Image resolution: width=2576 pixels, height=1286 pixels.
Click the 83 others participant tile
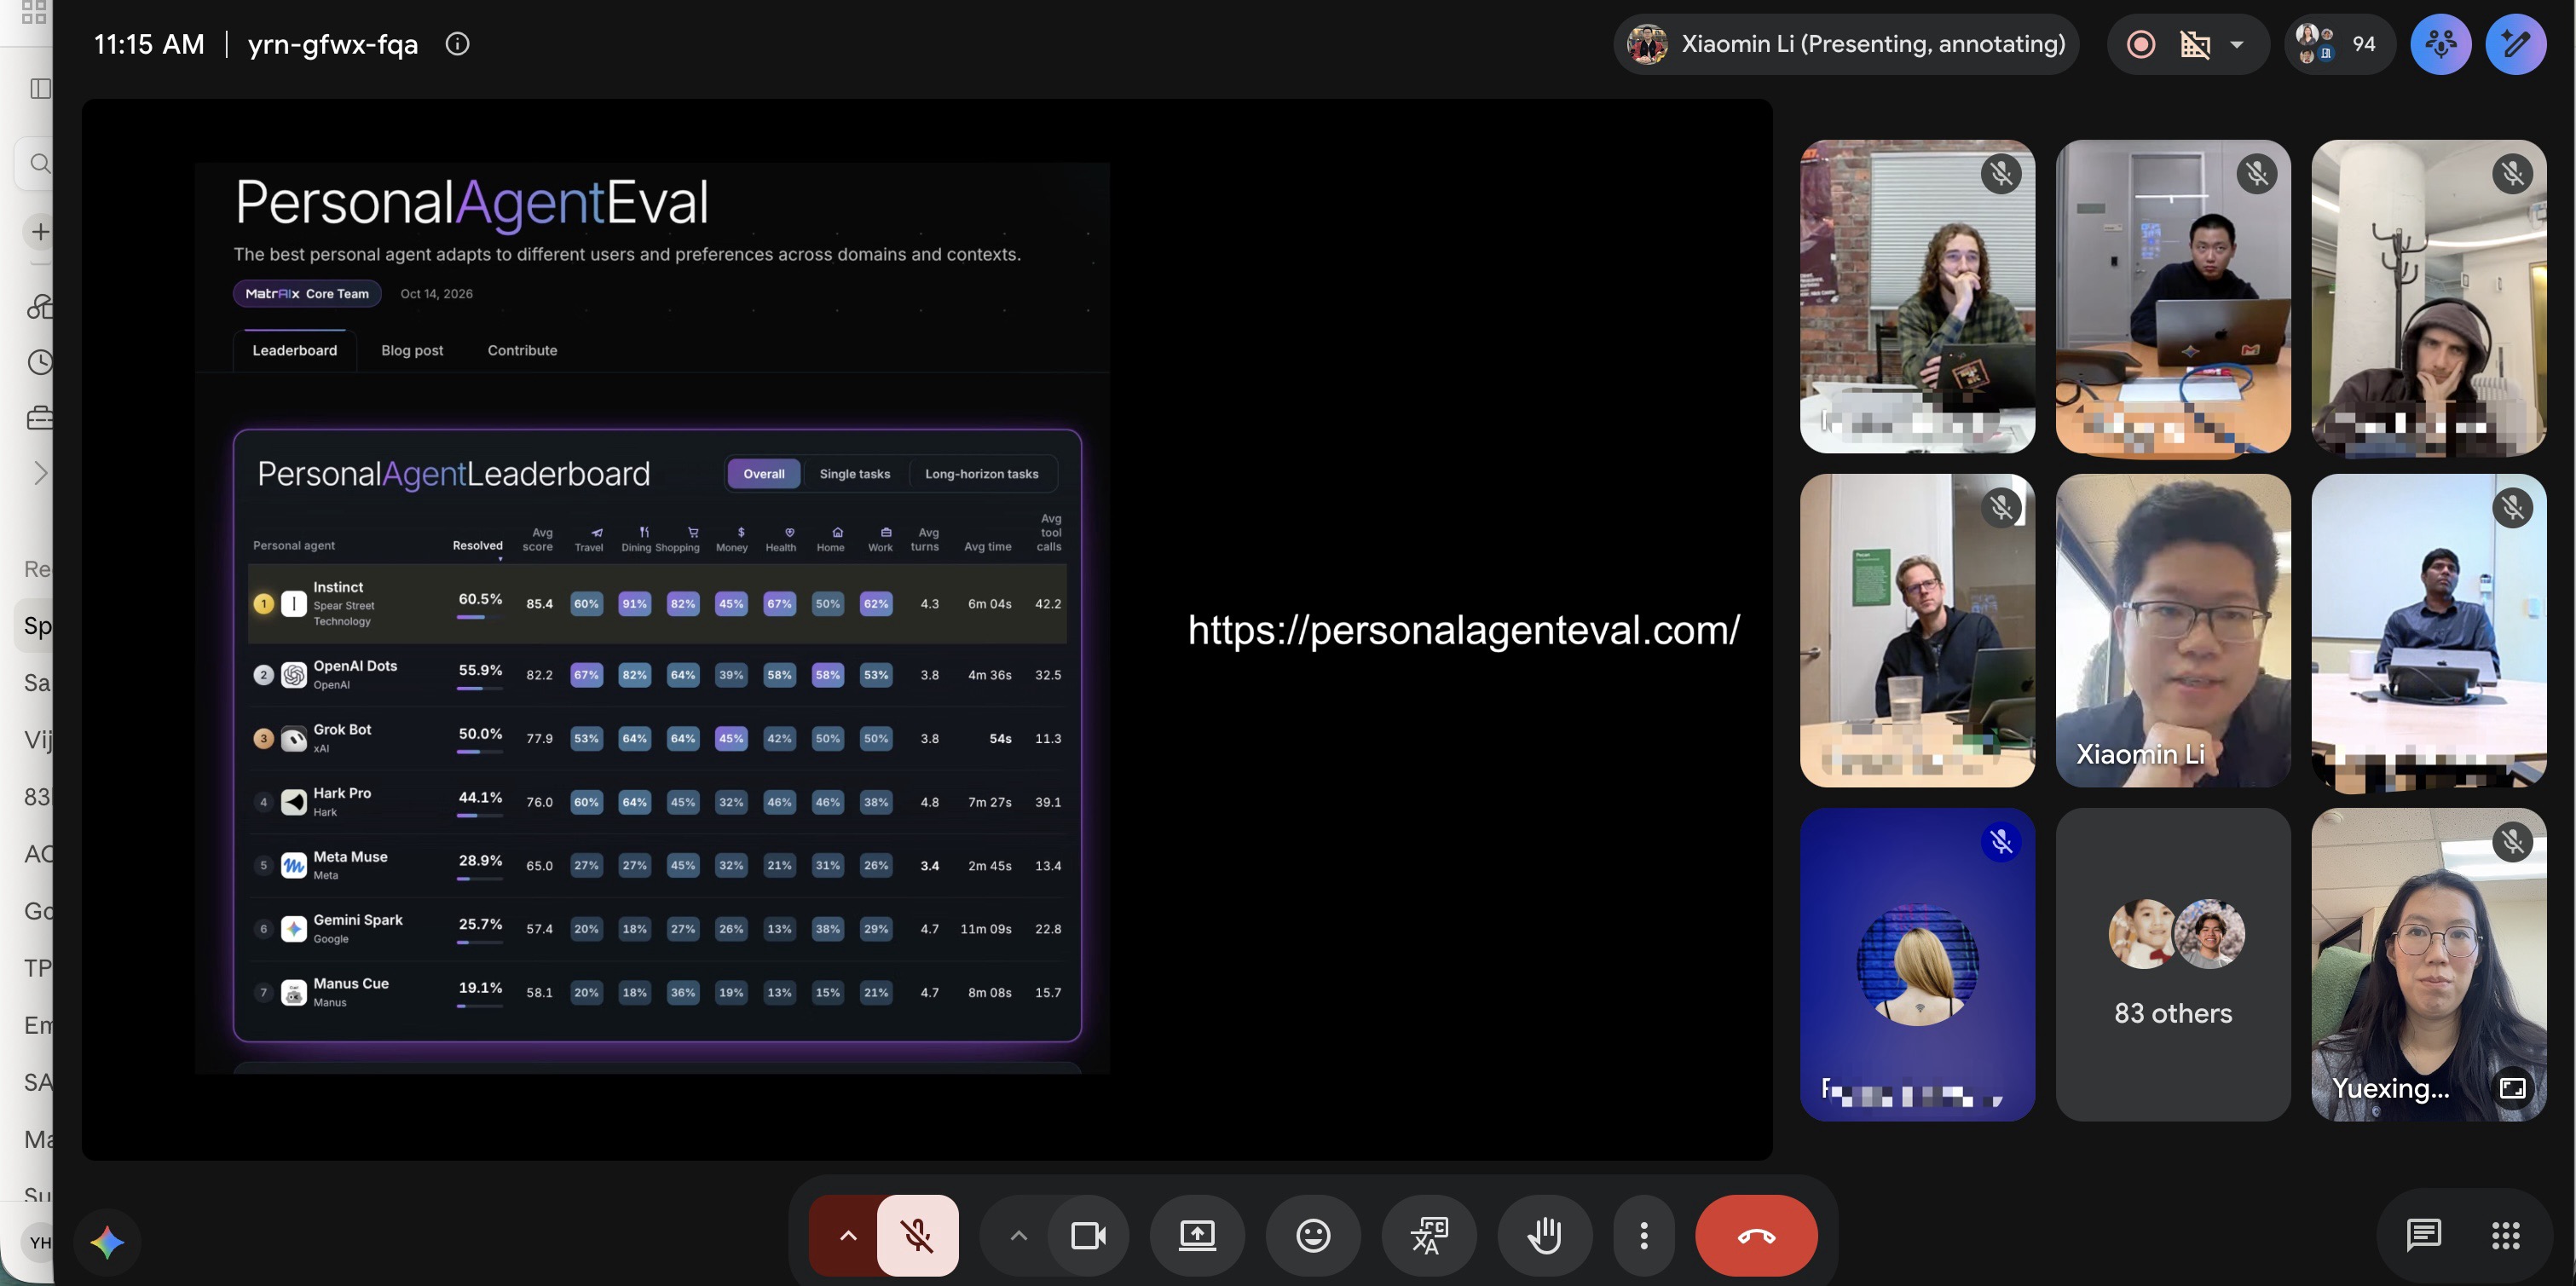pos(2173,964)
